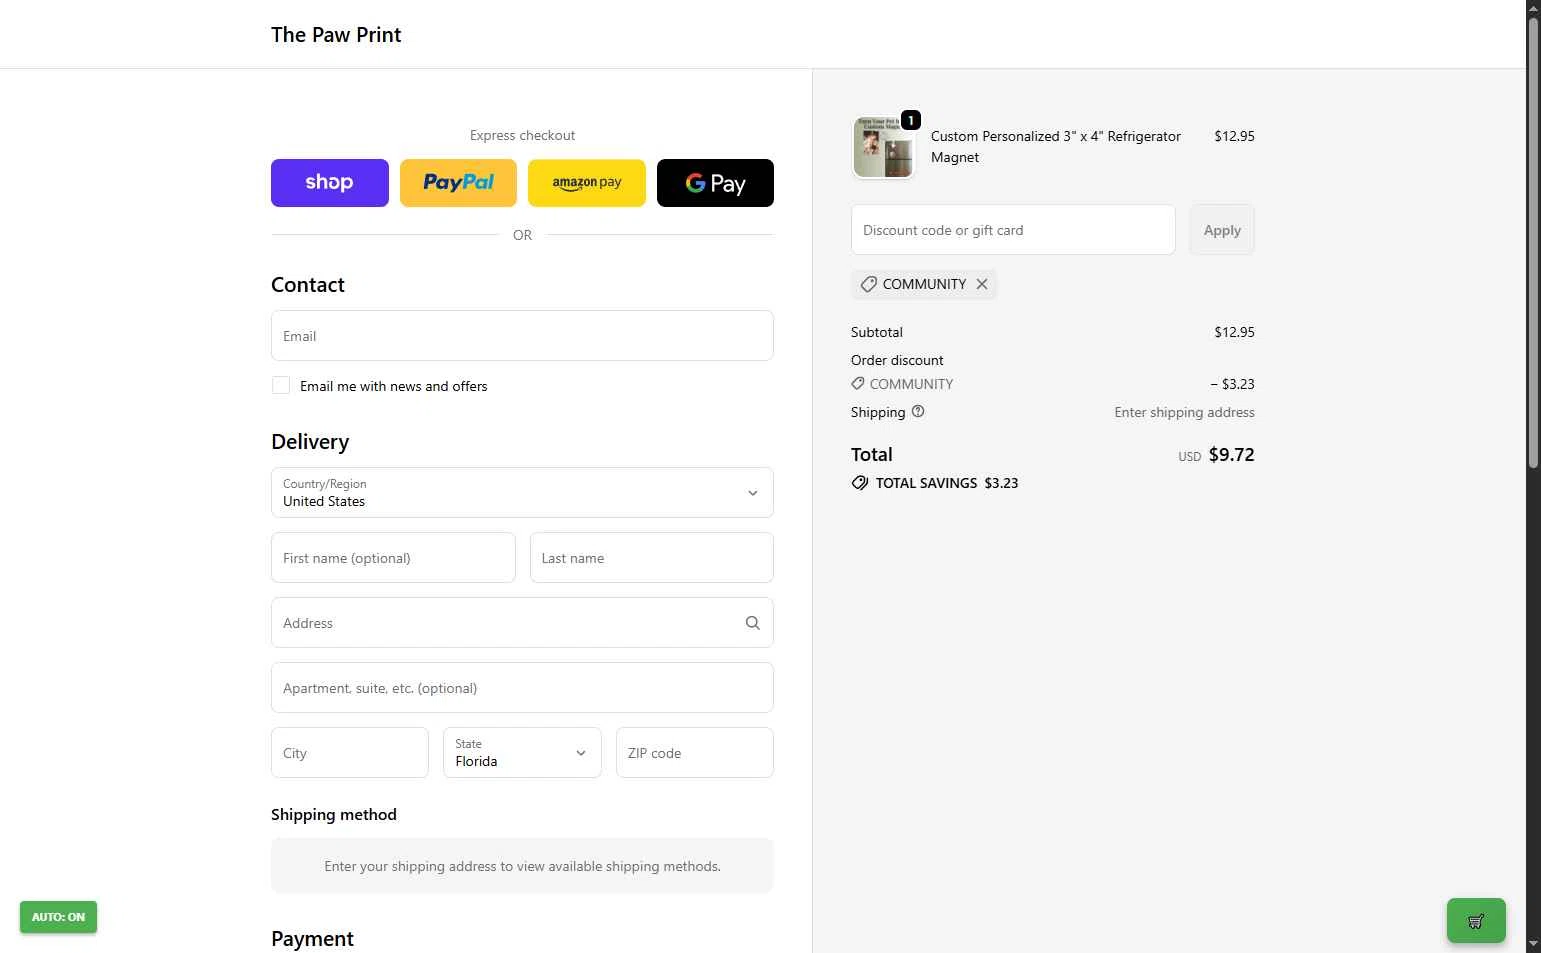This screenshot has height=953, width=1541.
Task: Open the green cart floating button
Action: [1476, 921]
